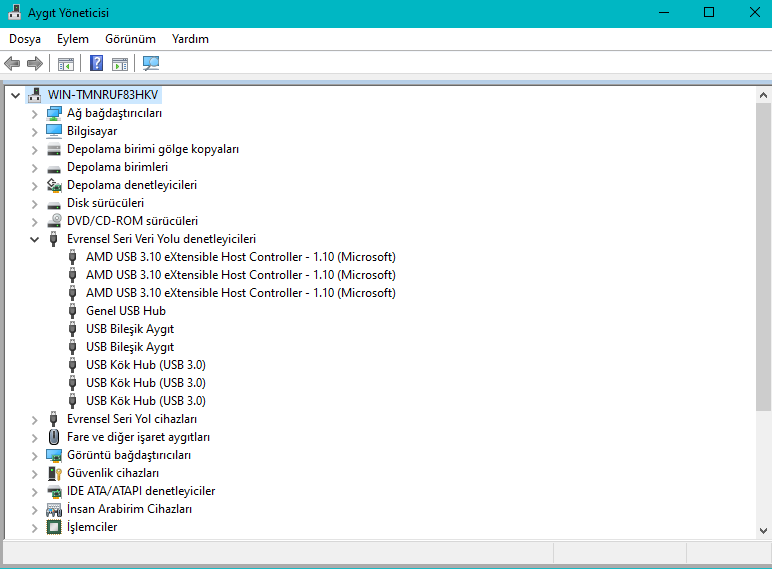This screenshot has height=569, width=772.
Task: Open the Görünüm menu
Action: coord(130,39)
